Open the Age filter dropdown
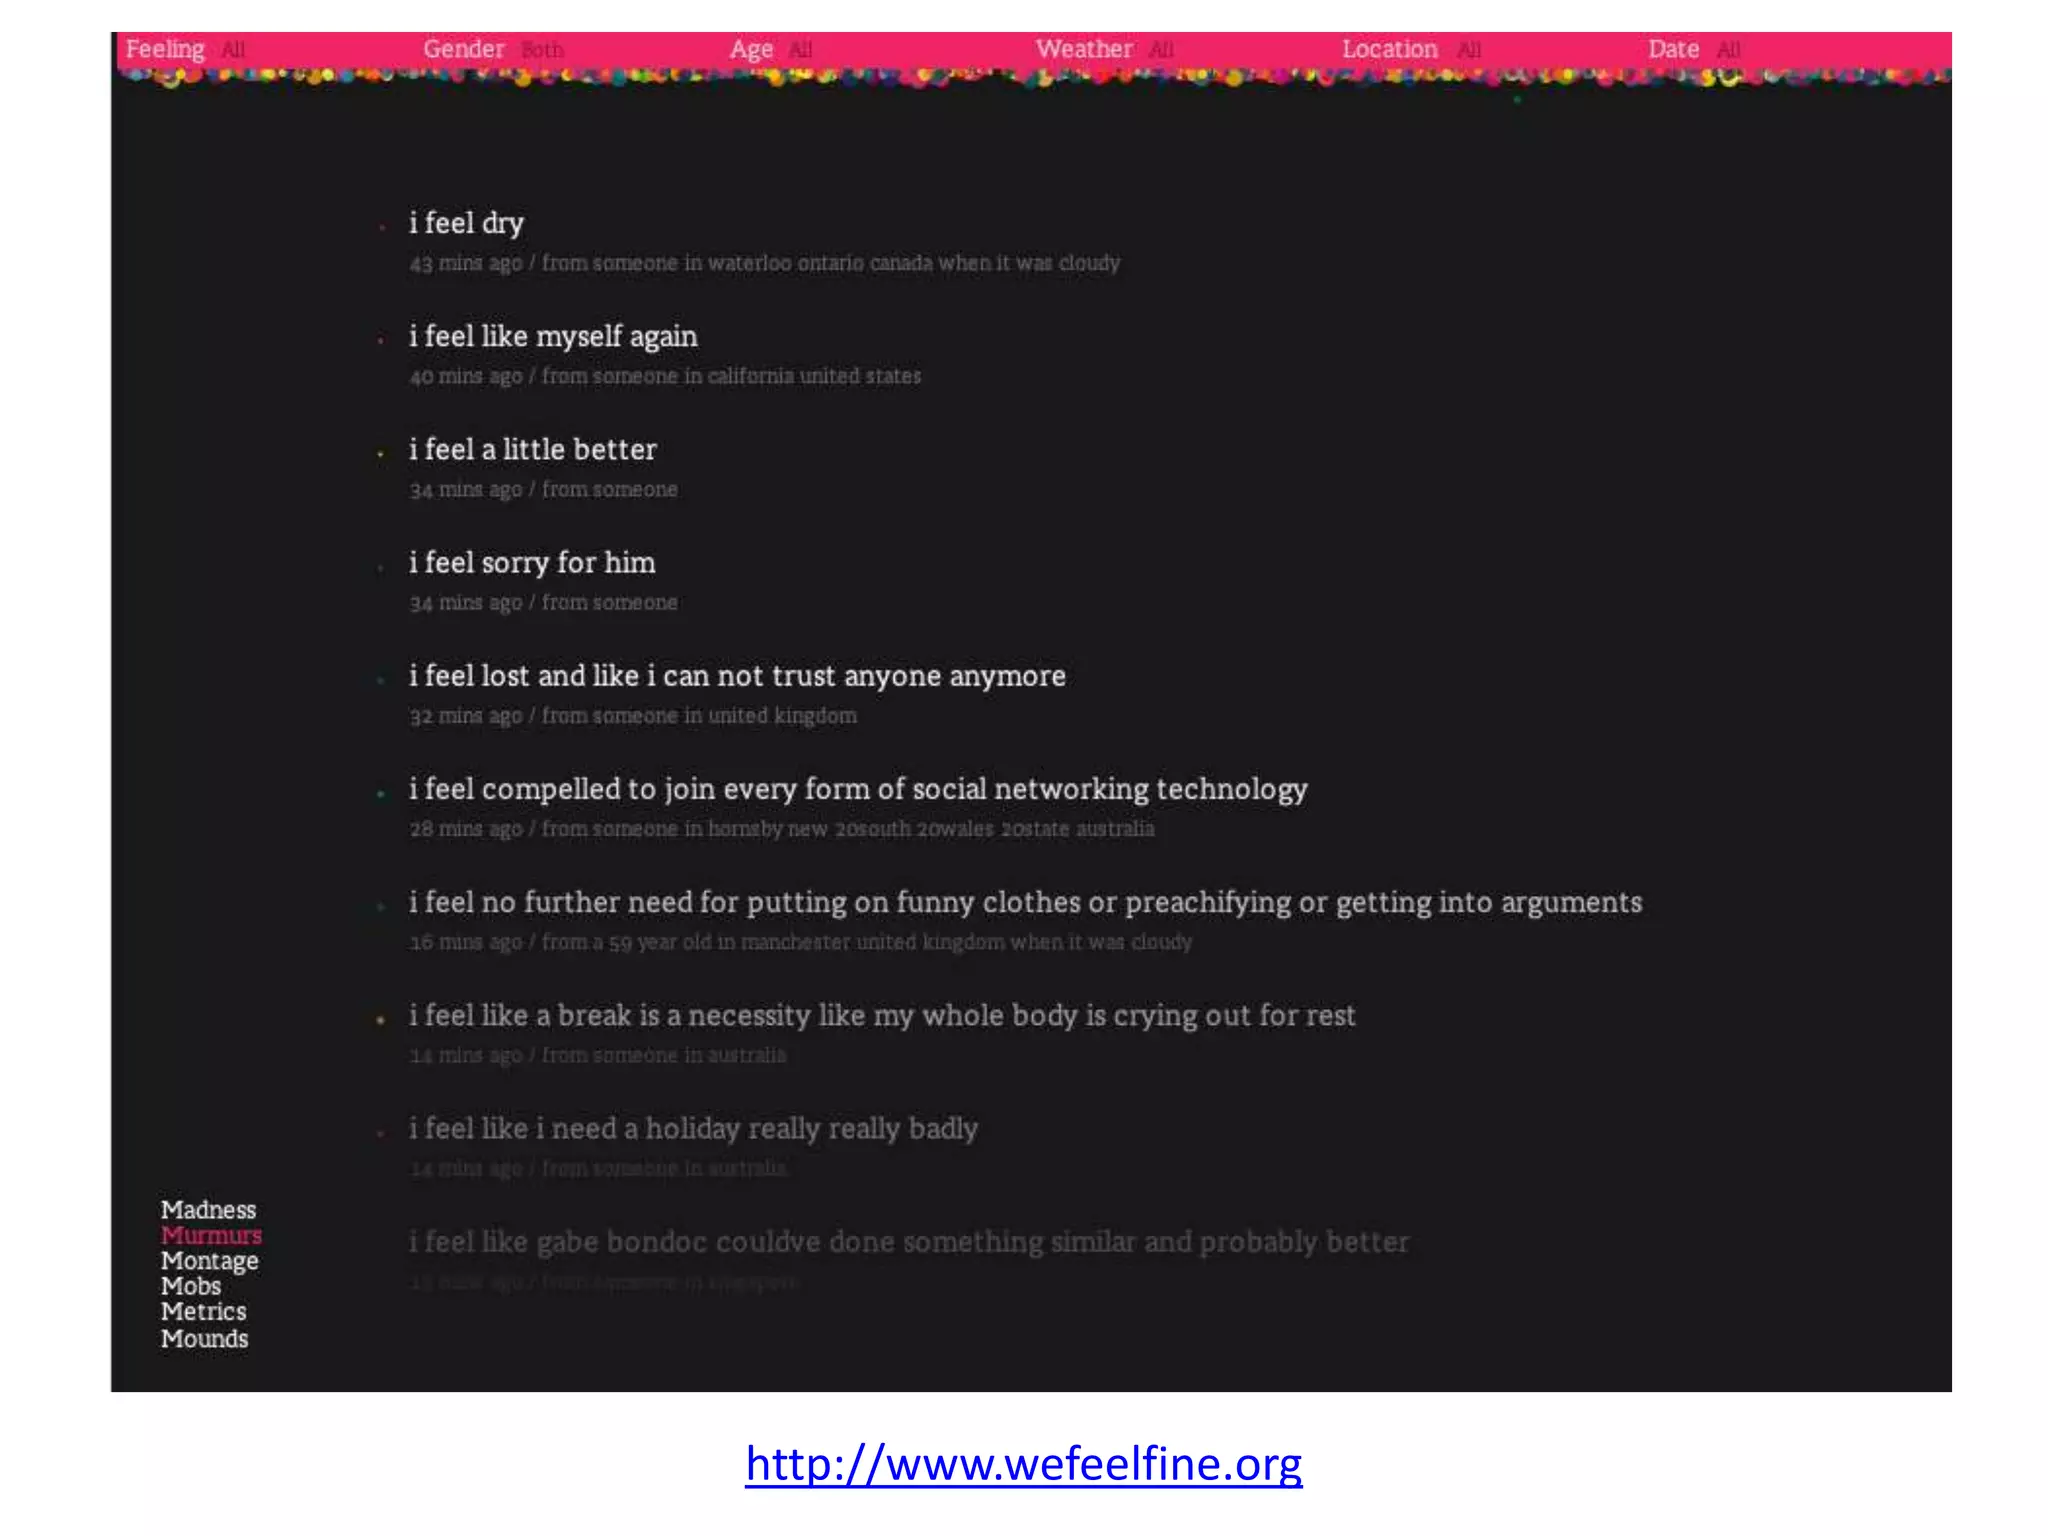The width and height of the screenshot is (2048, 1536). (x=771, y=49)
